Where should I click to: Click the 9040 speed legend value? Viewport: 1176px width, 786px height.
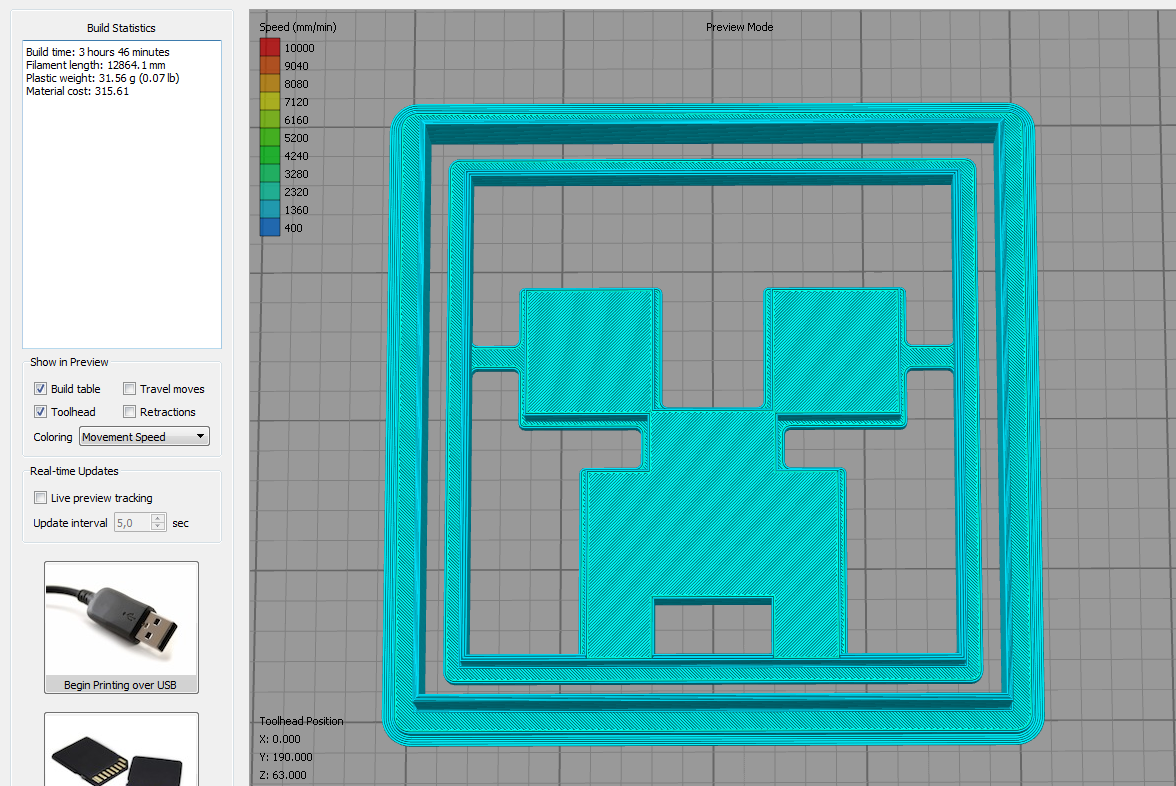[x=296, y=66]
